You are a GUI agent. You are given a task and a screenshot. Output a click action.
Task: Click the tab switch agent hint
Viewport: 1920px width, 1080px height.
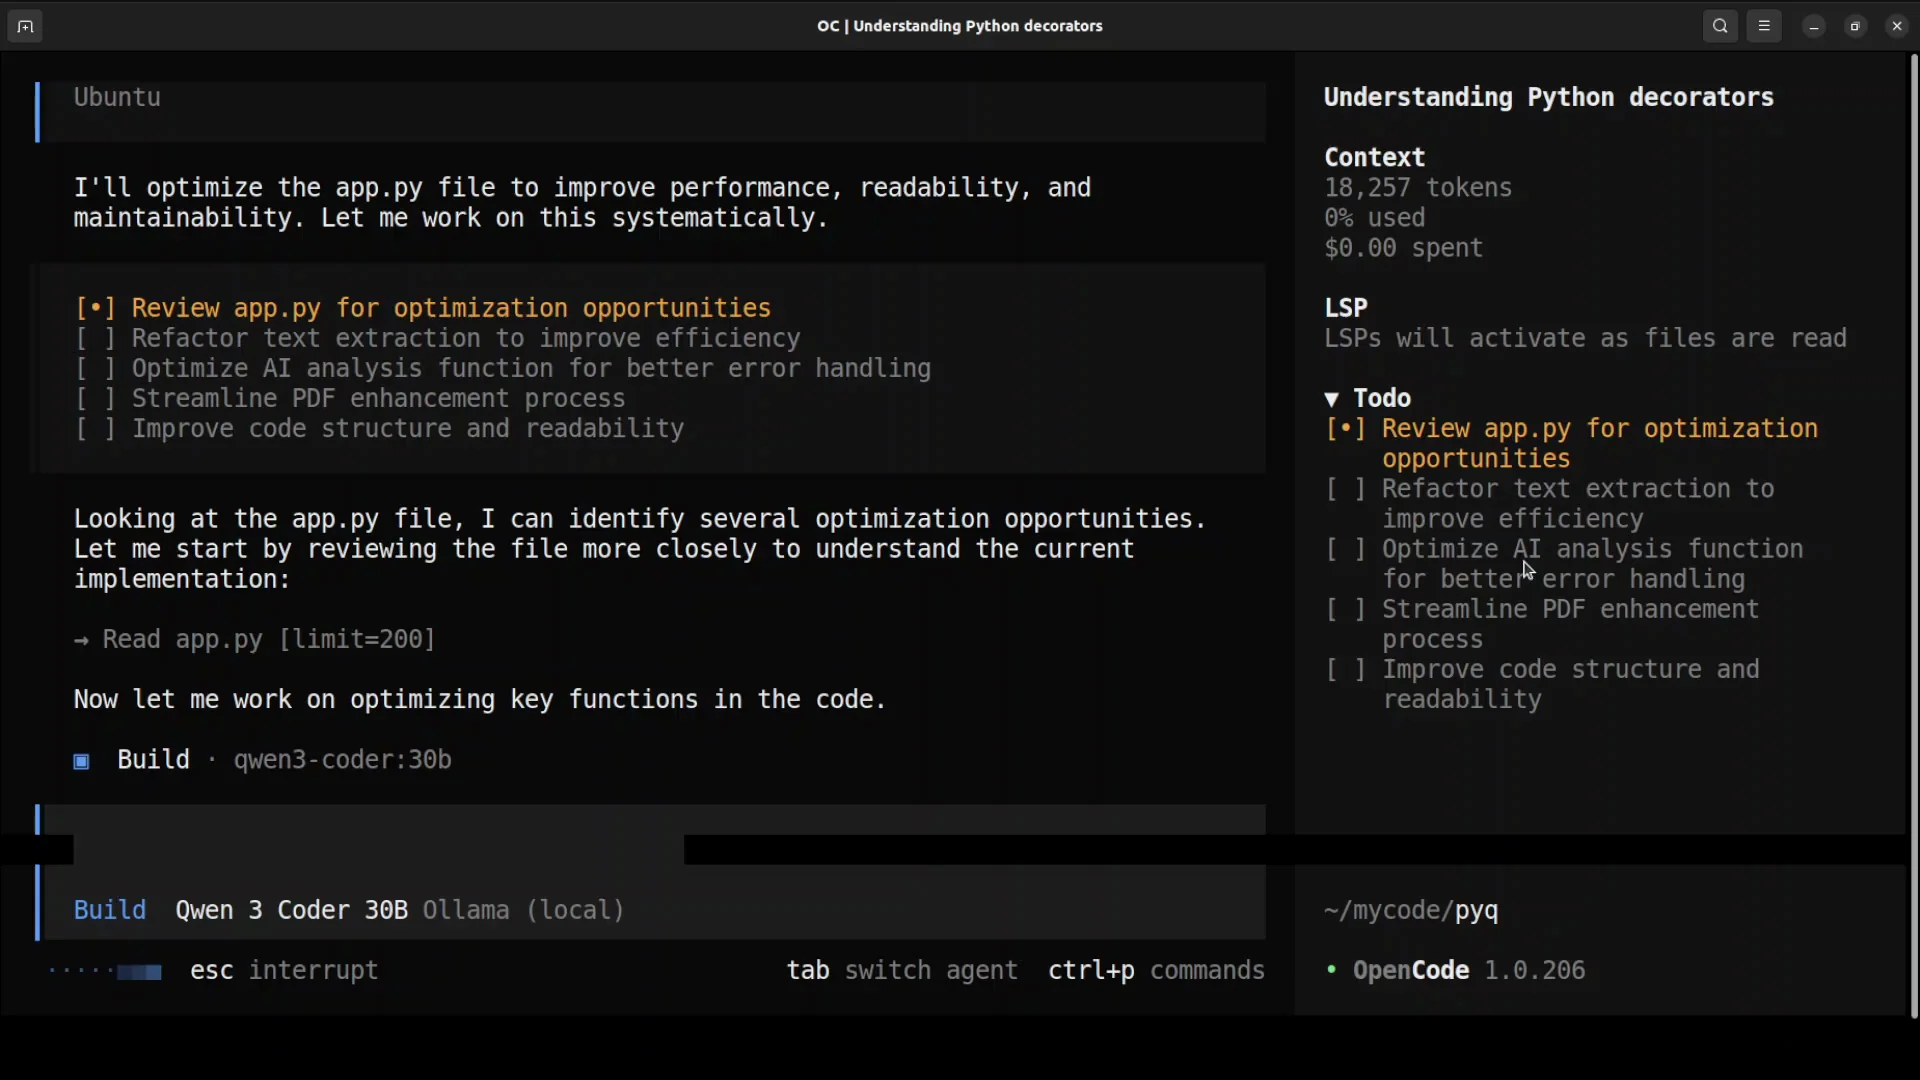[902, 970]
